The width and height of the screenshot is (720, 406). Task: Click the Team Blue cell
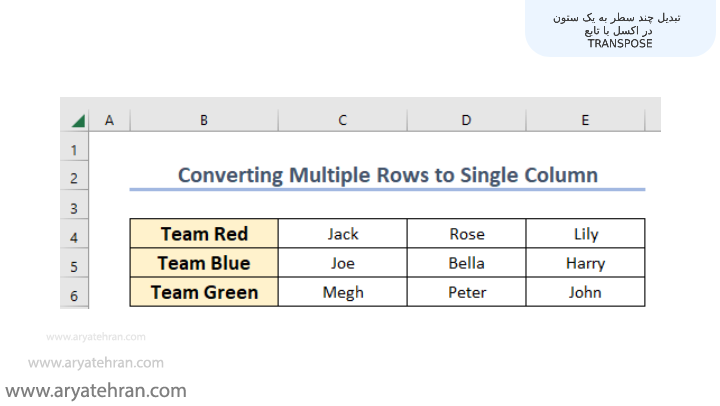pyautogui.click(x=204, y=263)
